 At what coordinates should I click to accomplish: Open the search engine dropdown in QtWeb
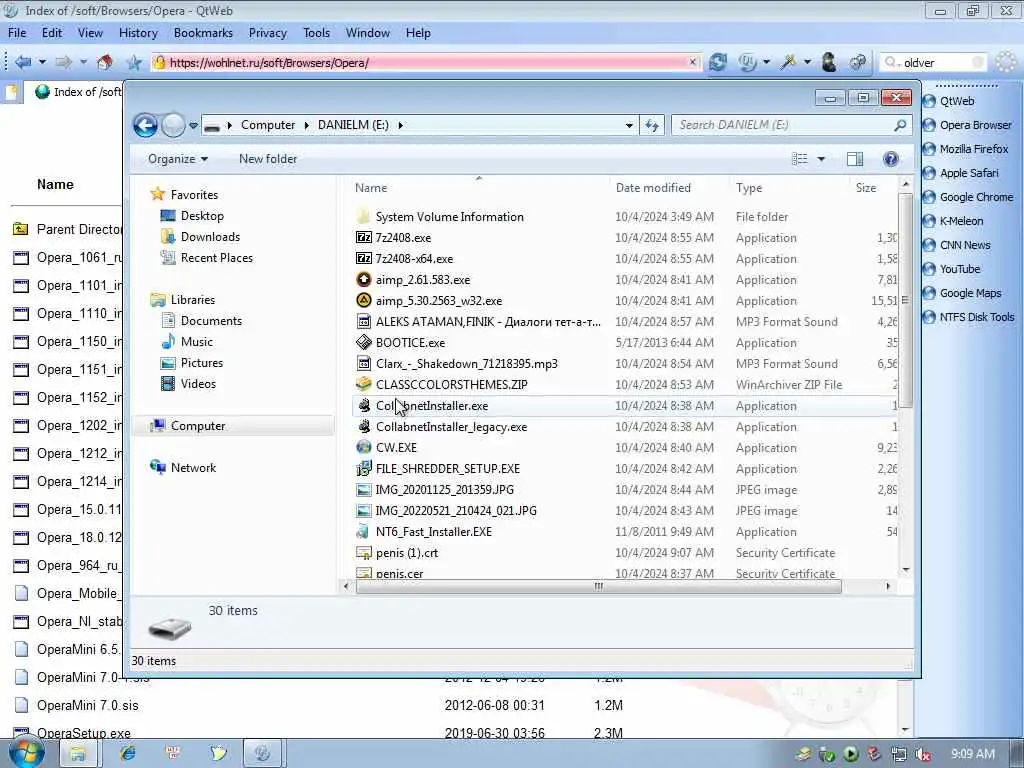click(892, 63)
